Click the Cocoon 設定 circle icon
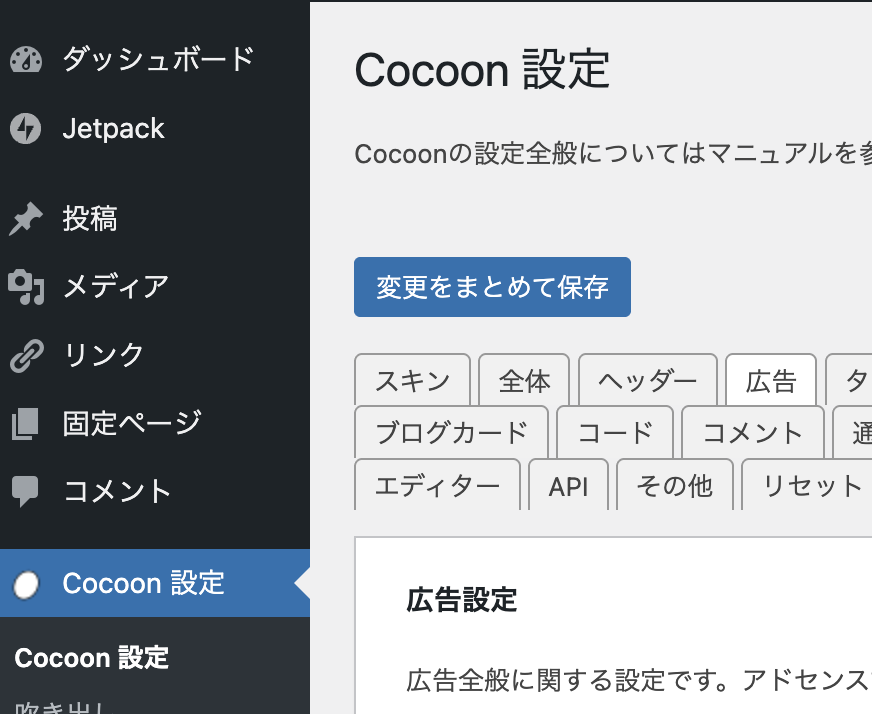The height and width of the screenshot is (714, 872). tap(27, 584)
